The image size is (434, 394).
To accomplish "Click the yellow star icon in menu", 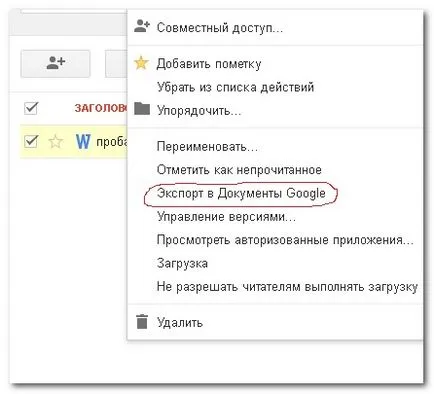I will tap(141, 63).
